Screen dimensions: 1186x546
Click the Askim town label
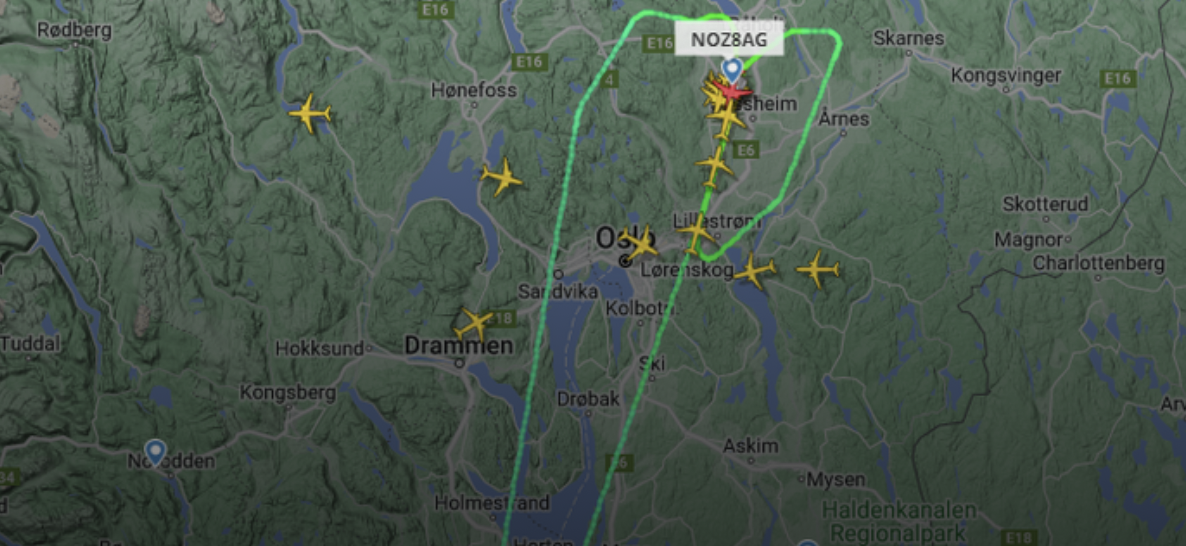click(750, 446)
